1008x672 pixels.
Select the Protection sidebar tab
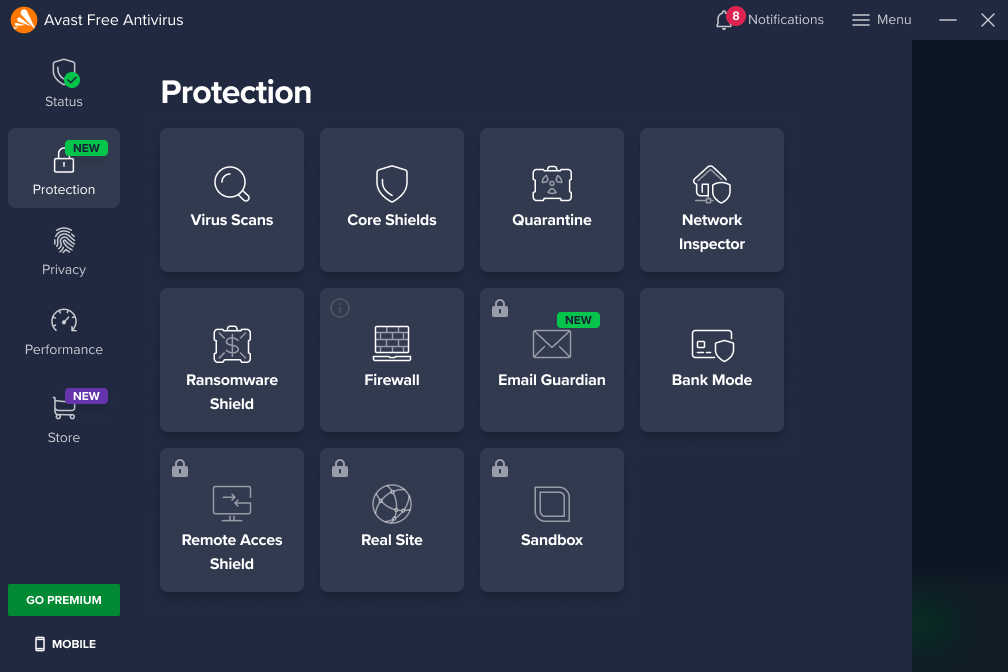pos(64,168)
